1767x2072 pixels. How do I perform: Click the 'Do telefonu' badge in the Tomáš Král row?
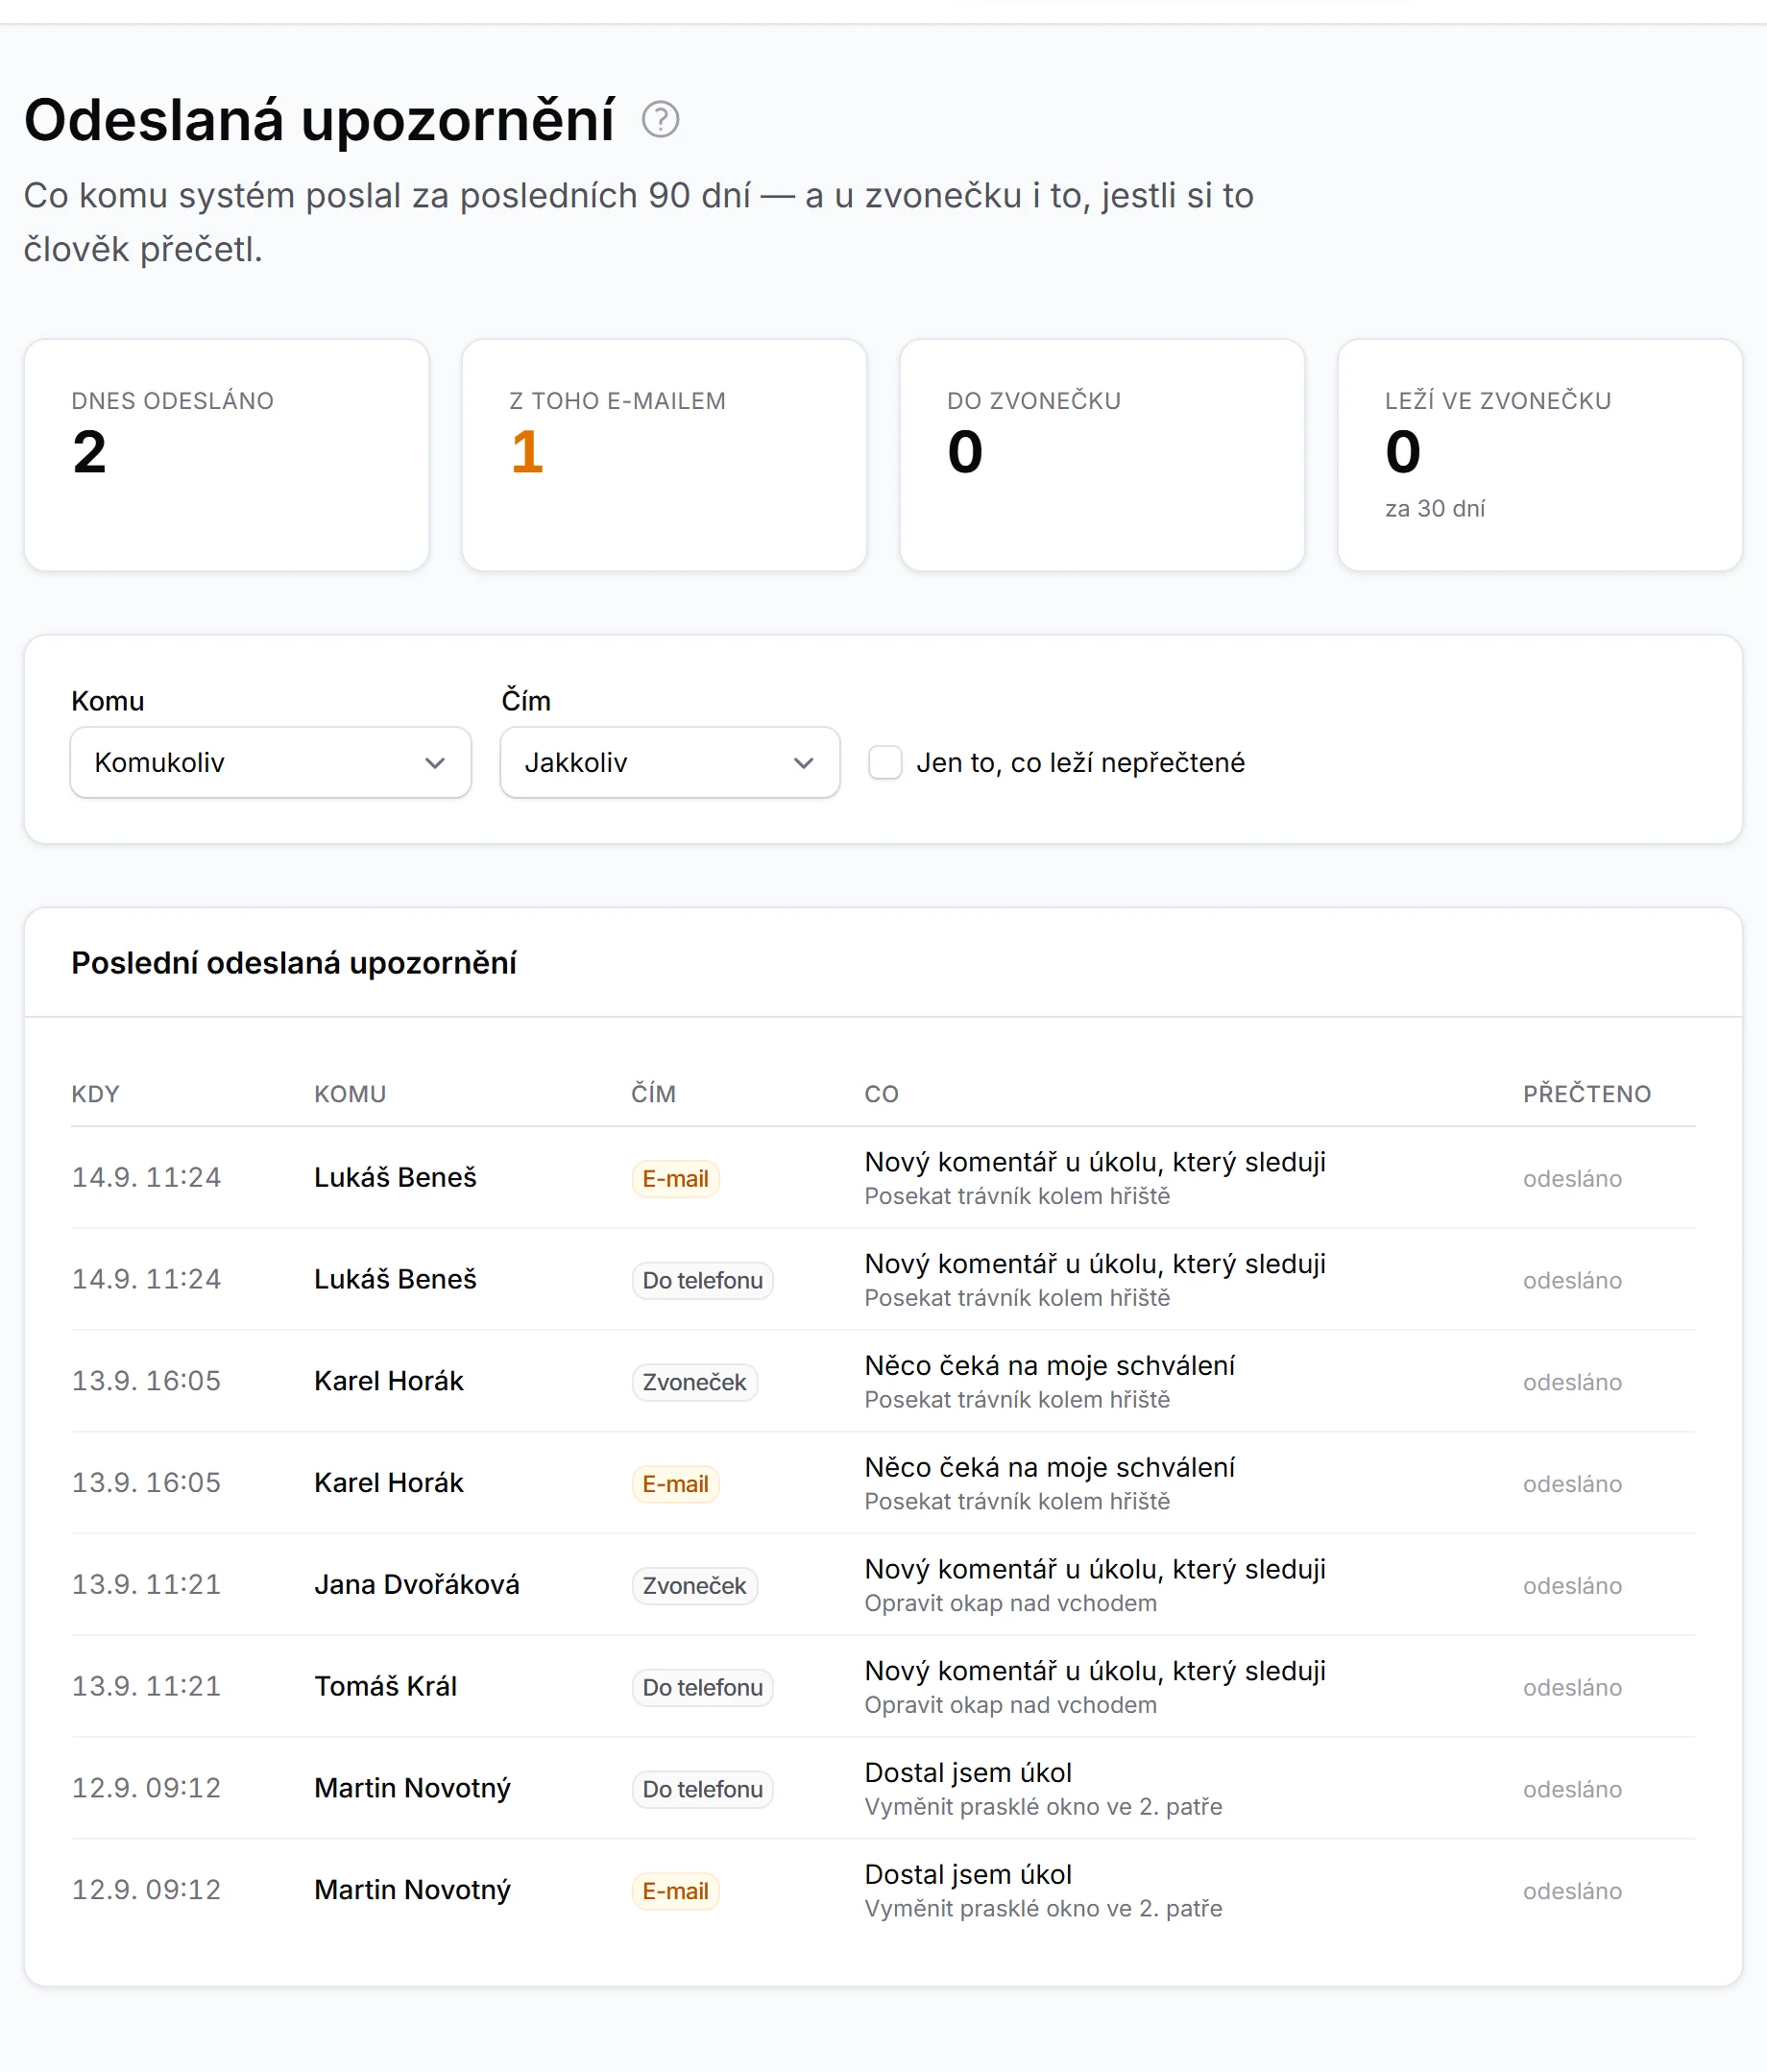click(x=702, y=1688)
